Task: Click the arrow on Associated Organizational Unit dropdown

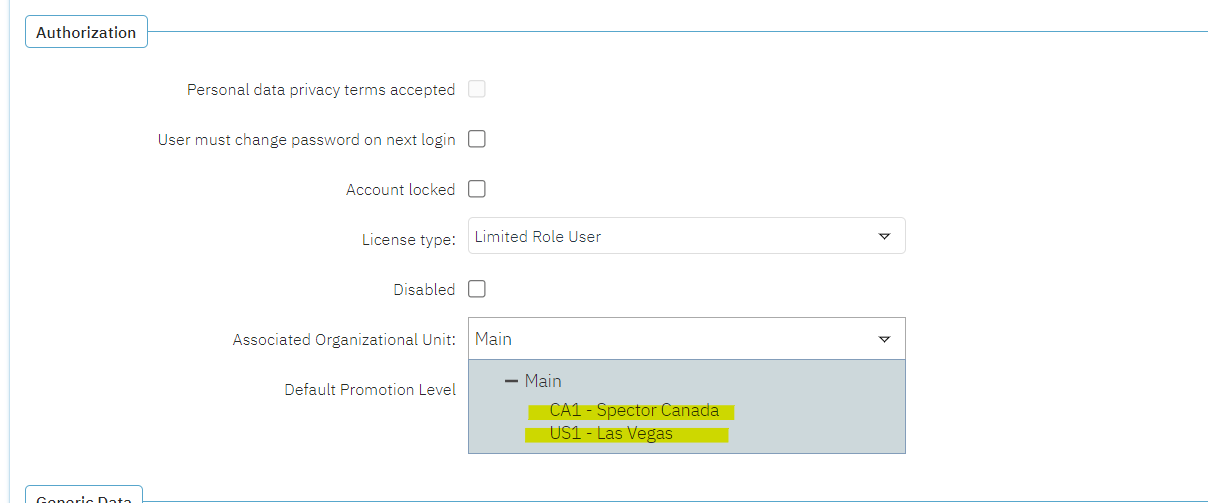Action: coord(884,340)
